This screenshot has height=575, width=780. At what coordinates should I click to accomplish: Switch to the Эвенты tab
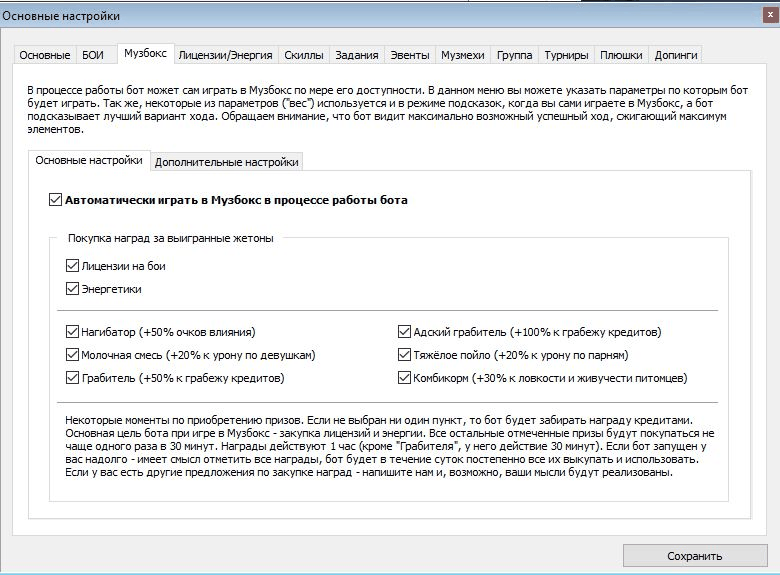pyautogui.click(x=409, y=55)
